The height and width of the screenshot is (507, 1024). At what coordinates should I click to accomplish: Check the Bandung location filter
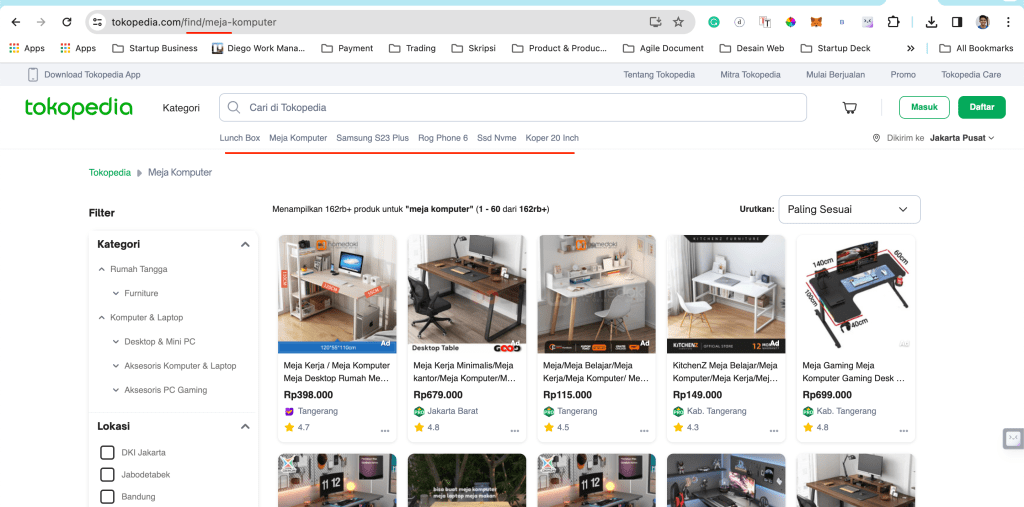[x=107, y=497]
